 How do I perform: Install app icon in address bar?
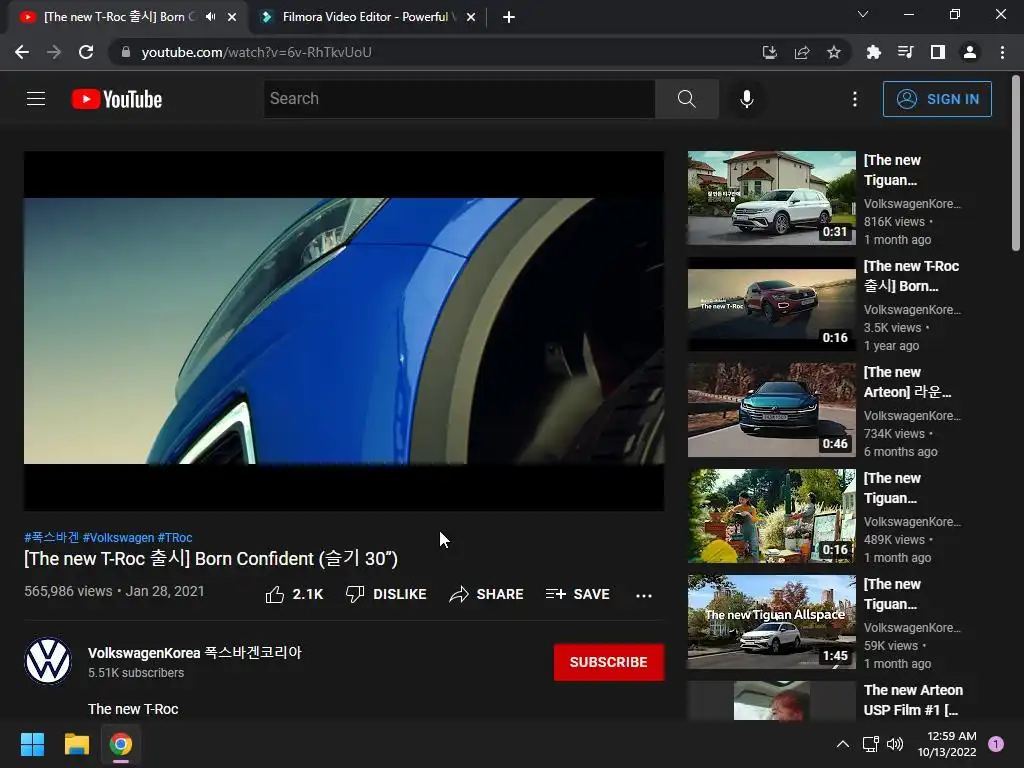pyautogui.click(x=770, y=52)
